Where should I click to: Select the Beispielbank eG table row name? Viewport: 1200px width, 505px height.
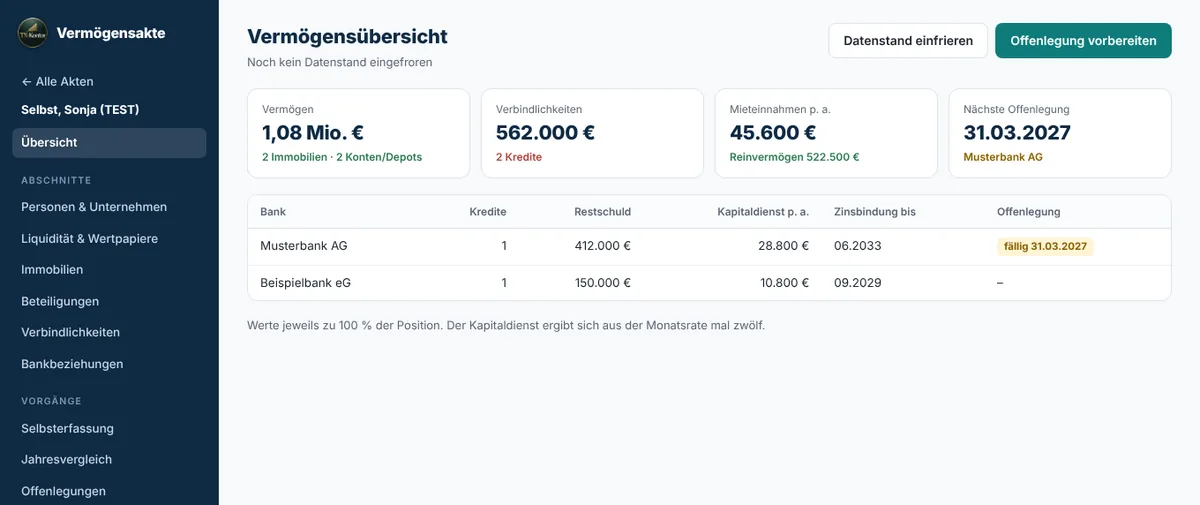coord(305,283)
